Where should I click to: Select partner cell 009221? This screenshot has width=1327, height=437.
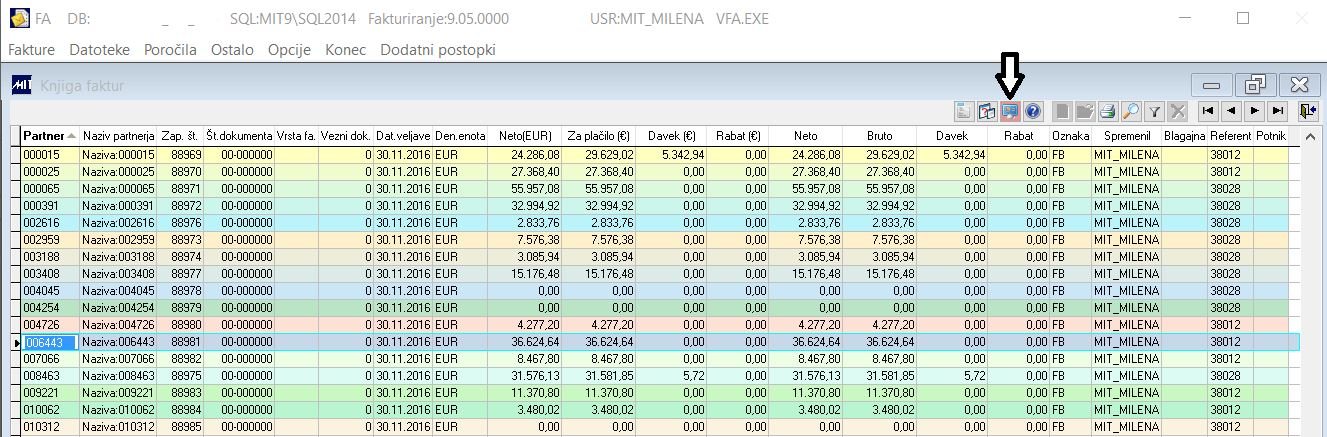point(50,392)
